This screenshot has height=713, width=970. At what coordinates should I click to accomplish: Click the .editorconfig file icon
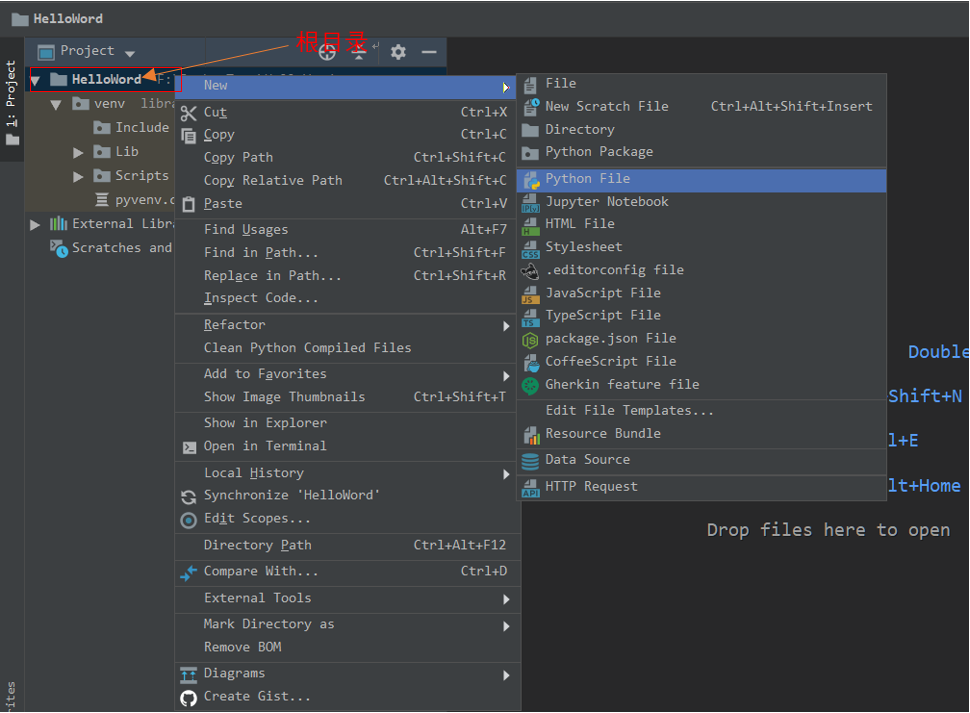(x=531, y=271)
